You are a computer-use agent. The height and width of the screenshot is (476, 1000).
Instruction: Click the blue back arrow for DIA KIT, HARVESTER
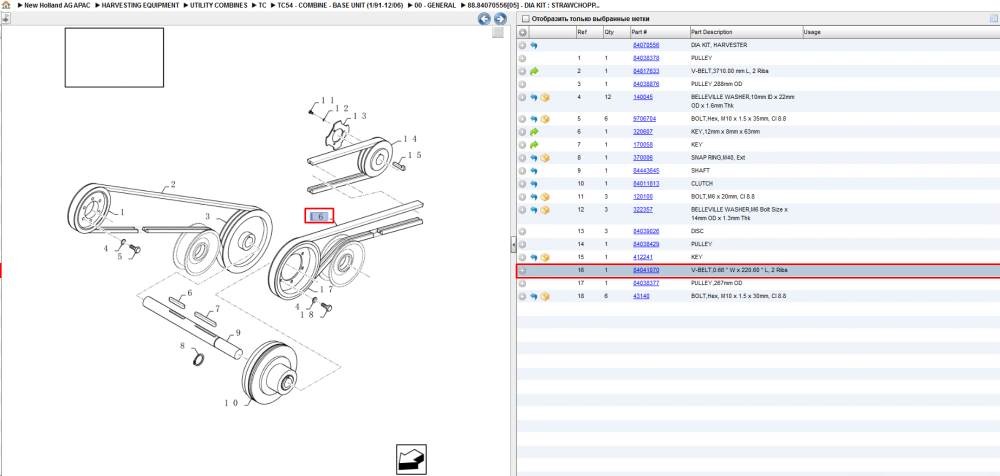click(534, 45)
